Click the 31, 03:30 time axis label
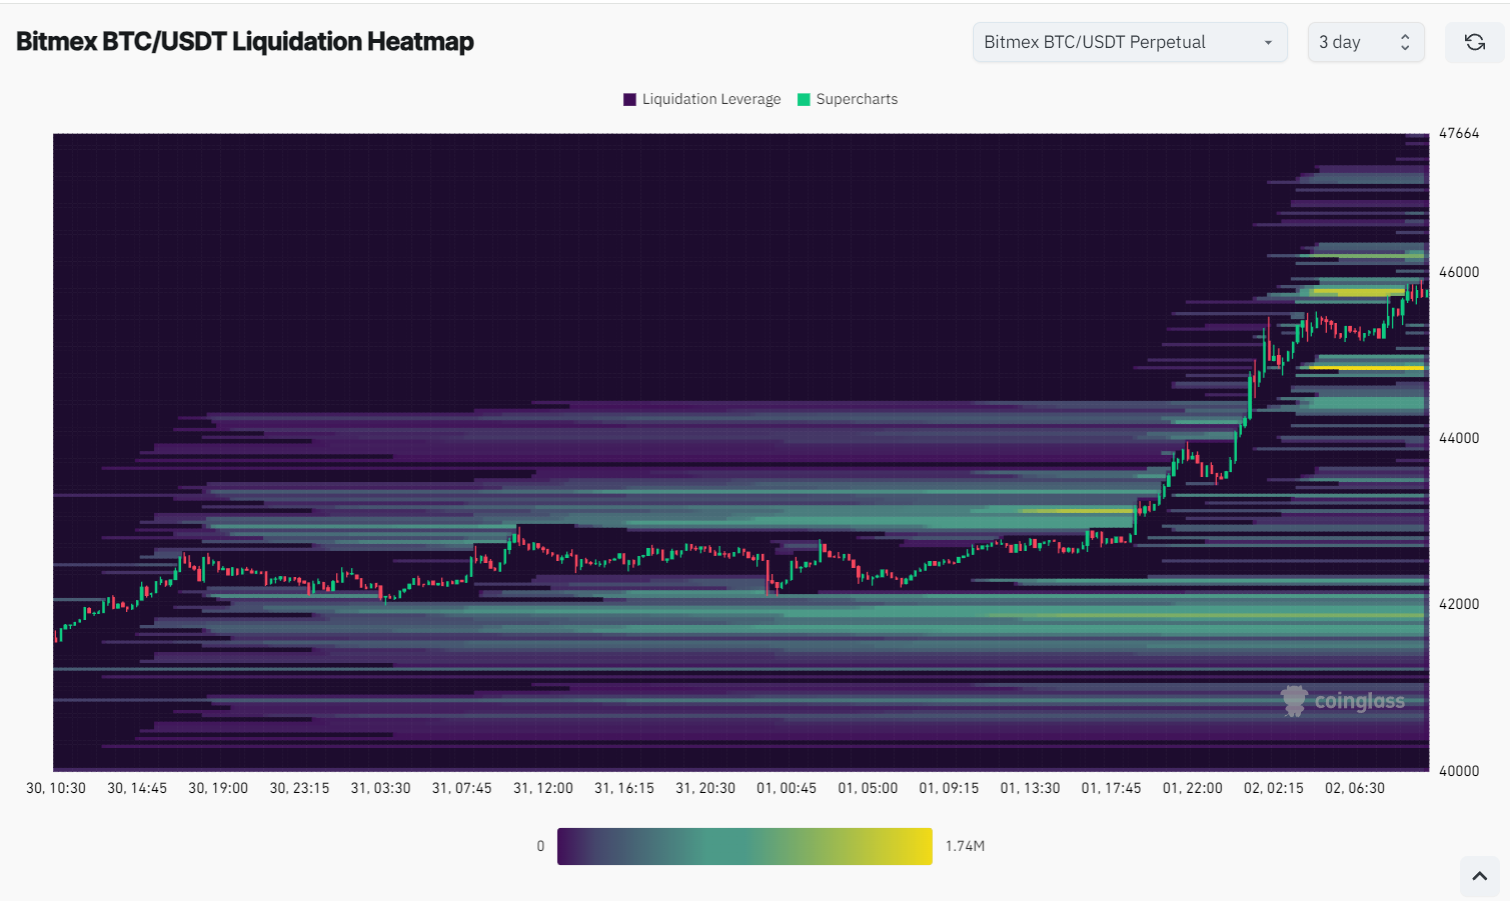This screenshot has width=1510, height=901. [381, 788]
